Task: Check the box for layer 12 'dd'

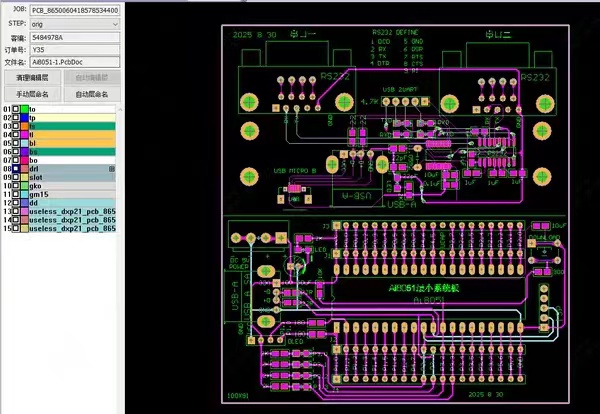Action: point(17,203)
